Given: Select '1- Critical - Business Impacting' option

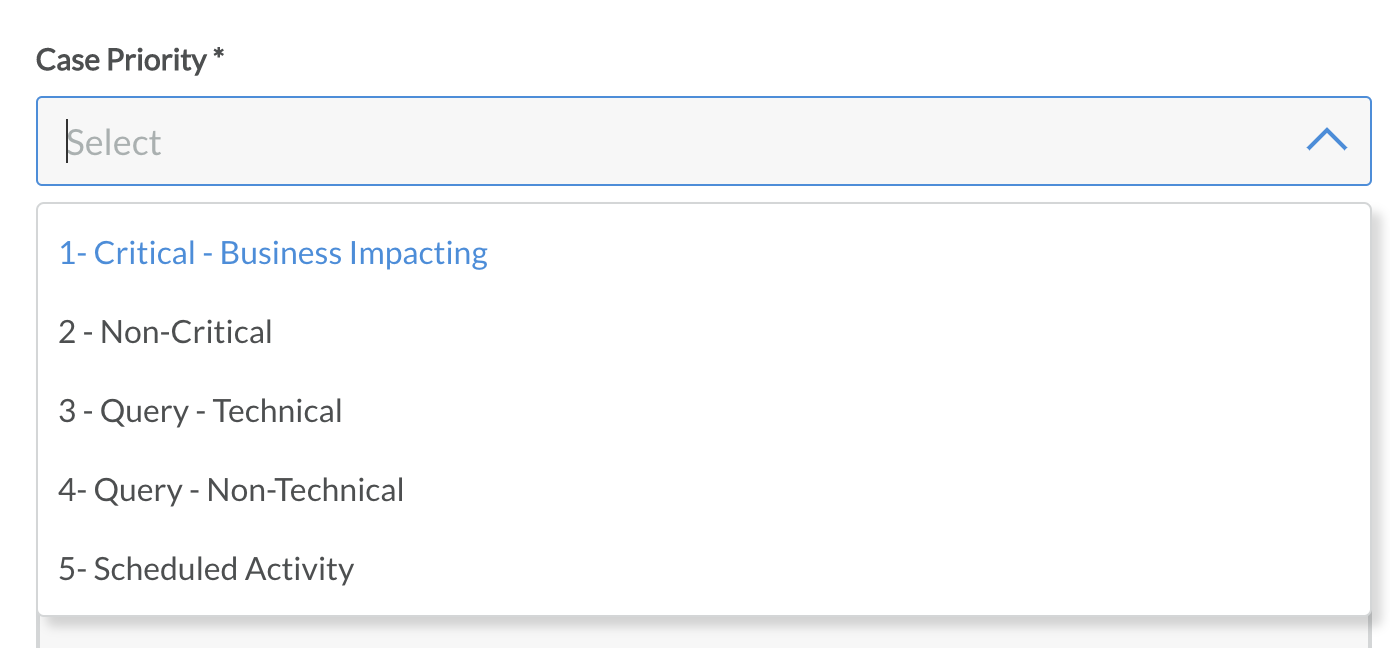Looking at the screenshot, I should 273,253.
